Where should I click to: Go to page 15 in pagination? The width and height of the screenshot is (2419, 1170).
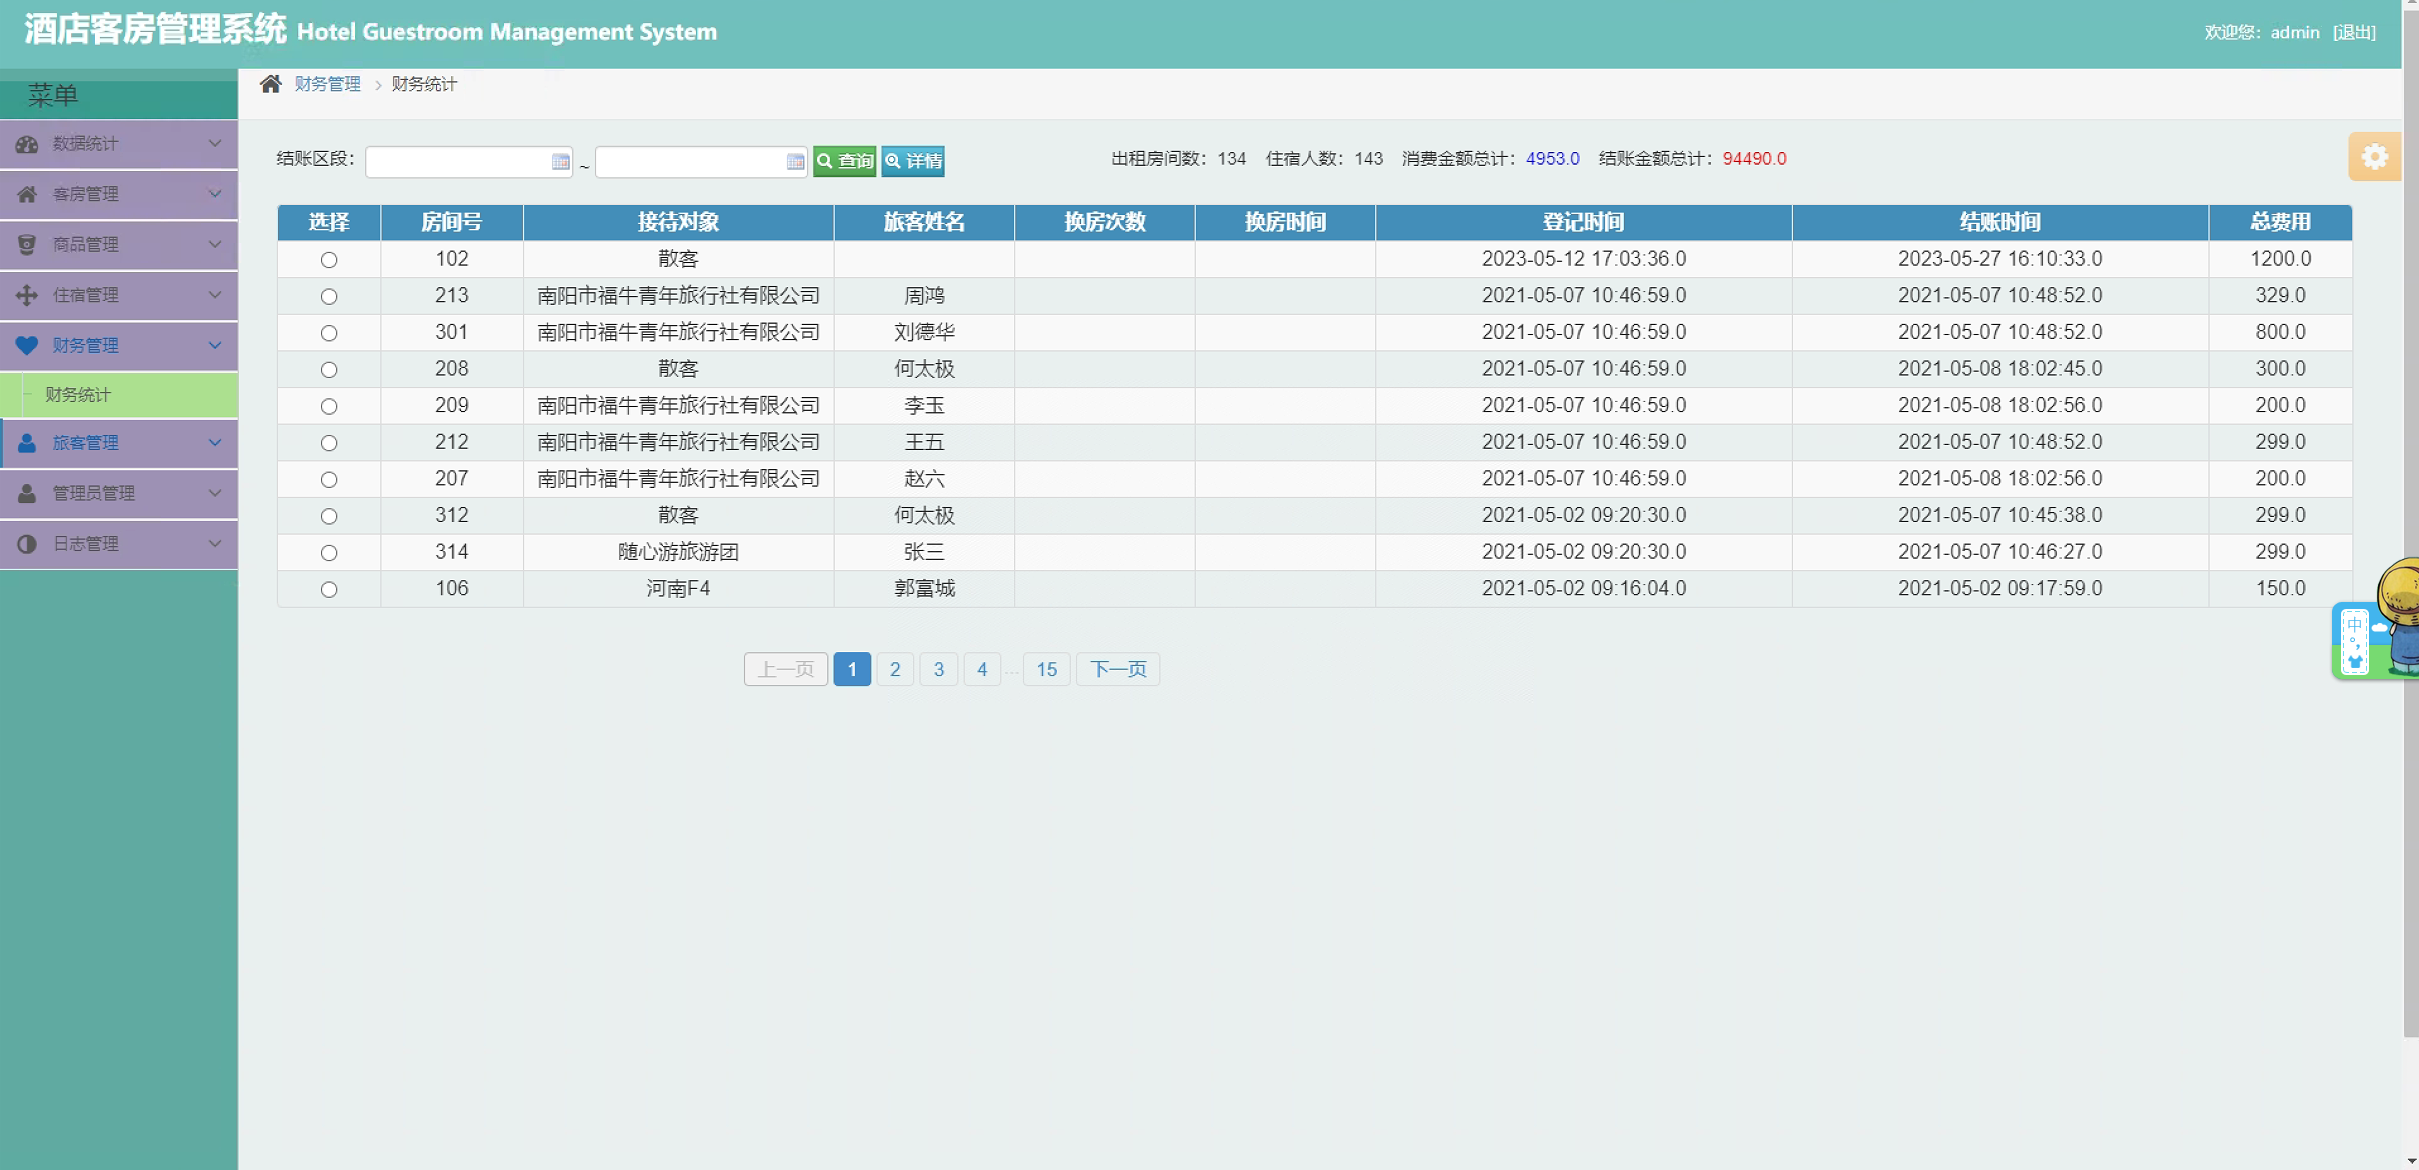tap(1046, 669)
